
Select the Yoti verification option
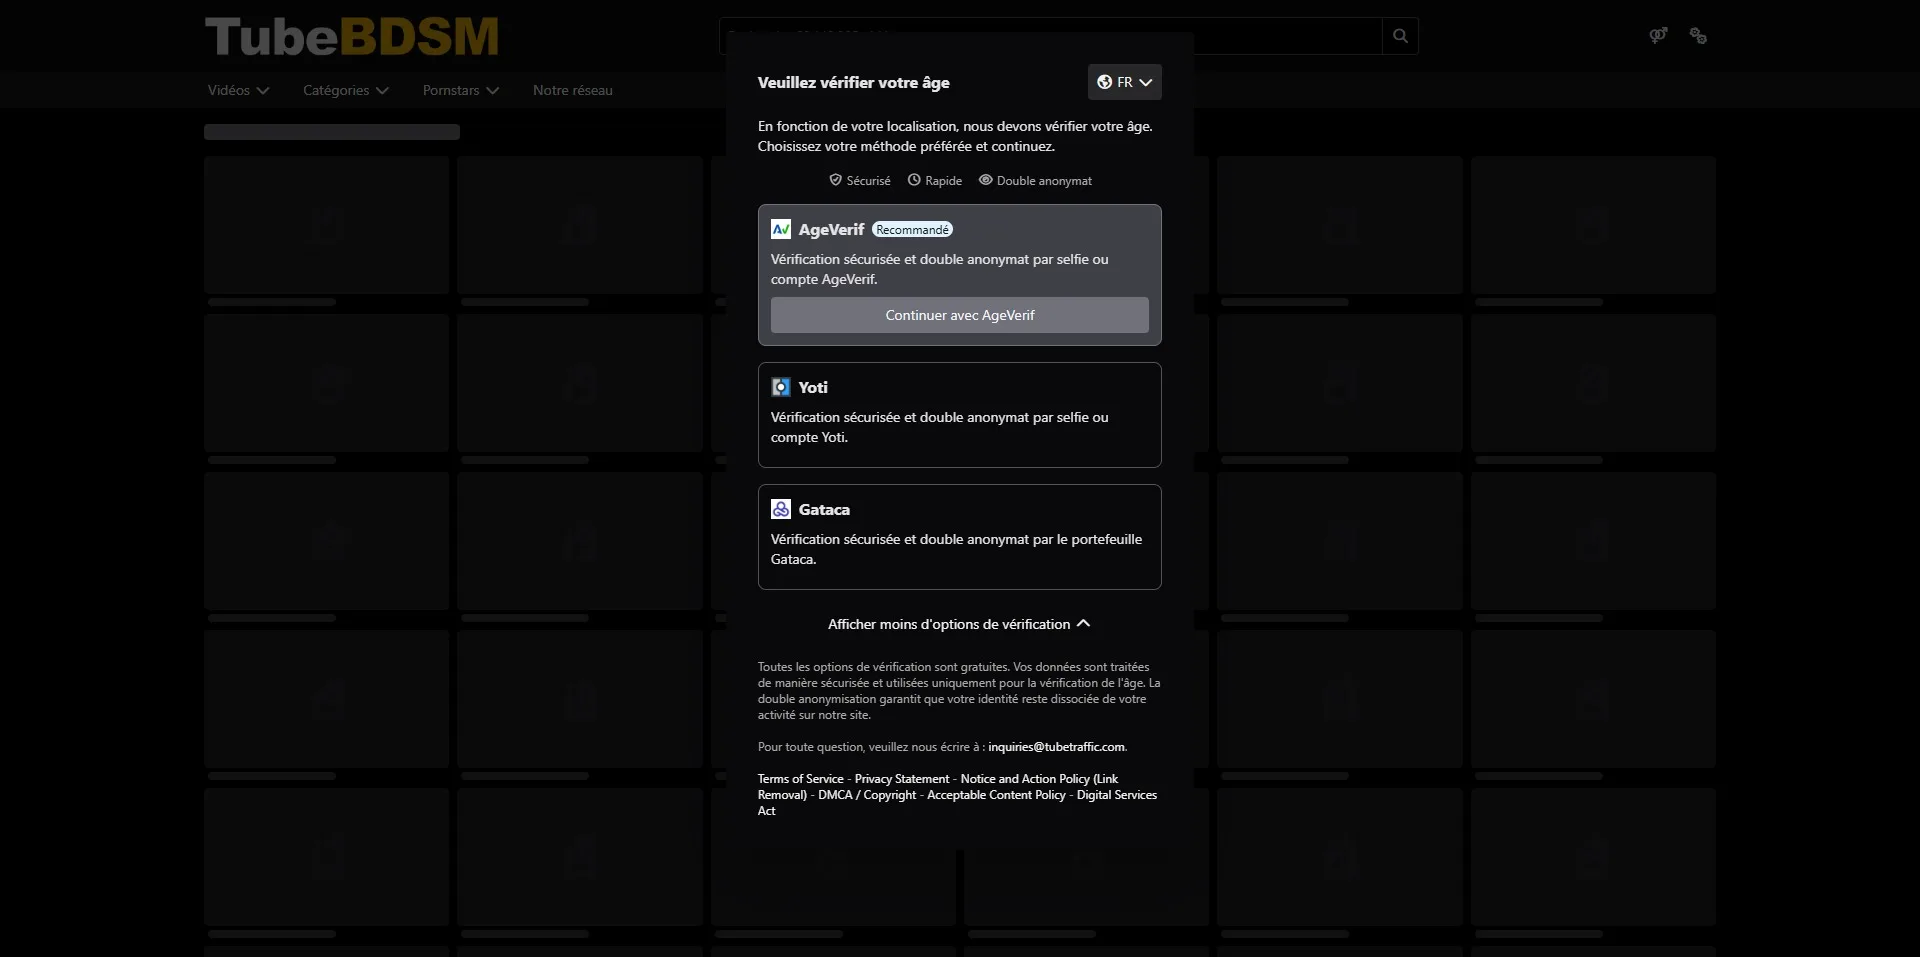click(959, 415)
